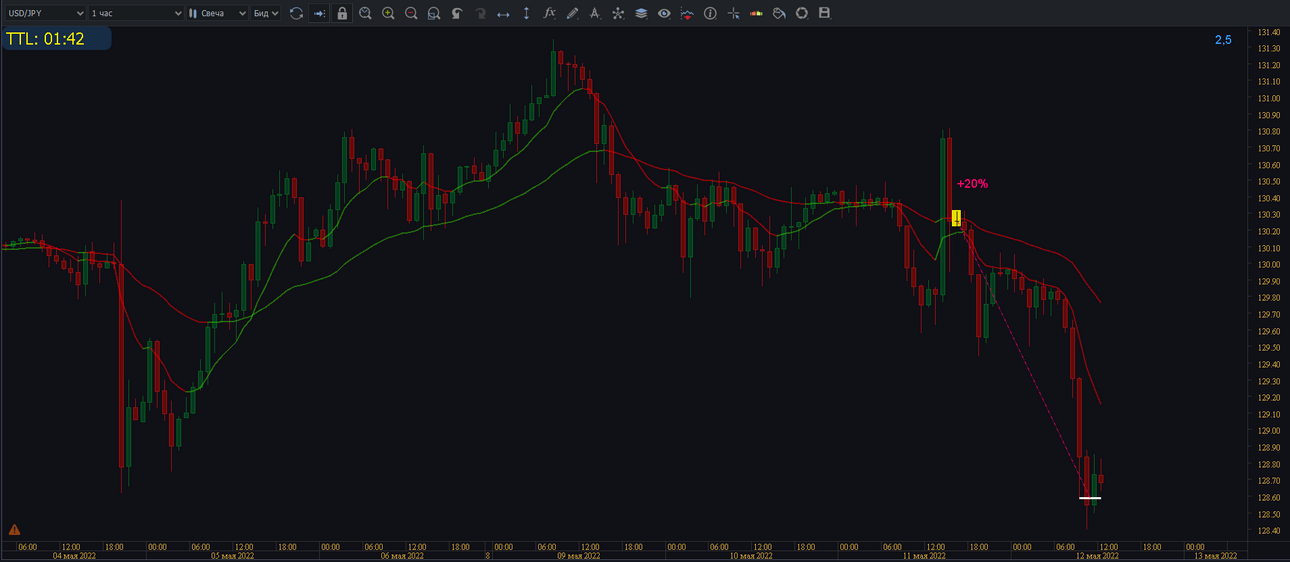This screenshot has height=562, width=1290.
Task: Click the info circle icon
Action: [710, 13]
